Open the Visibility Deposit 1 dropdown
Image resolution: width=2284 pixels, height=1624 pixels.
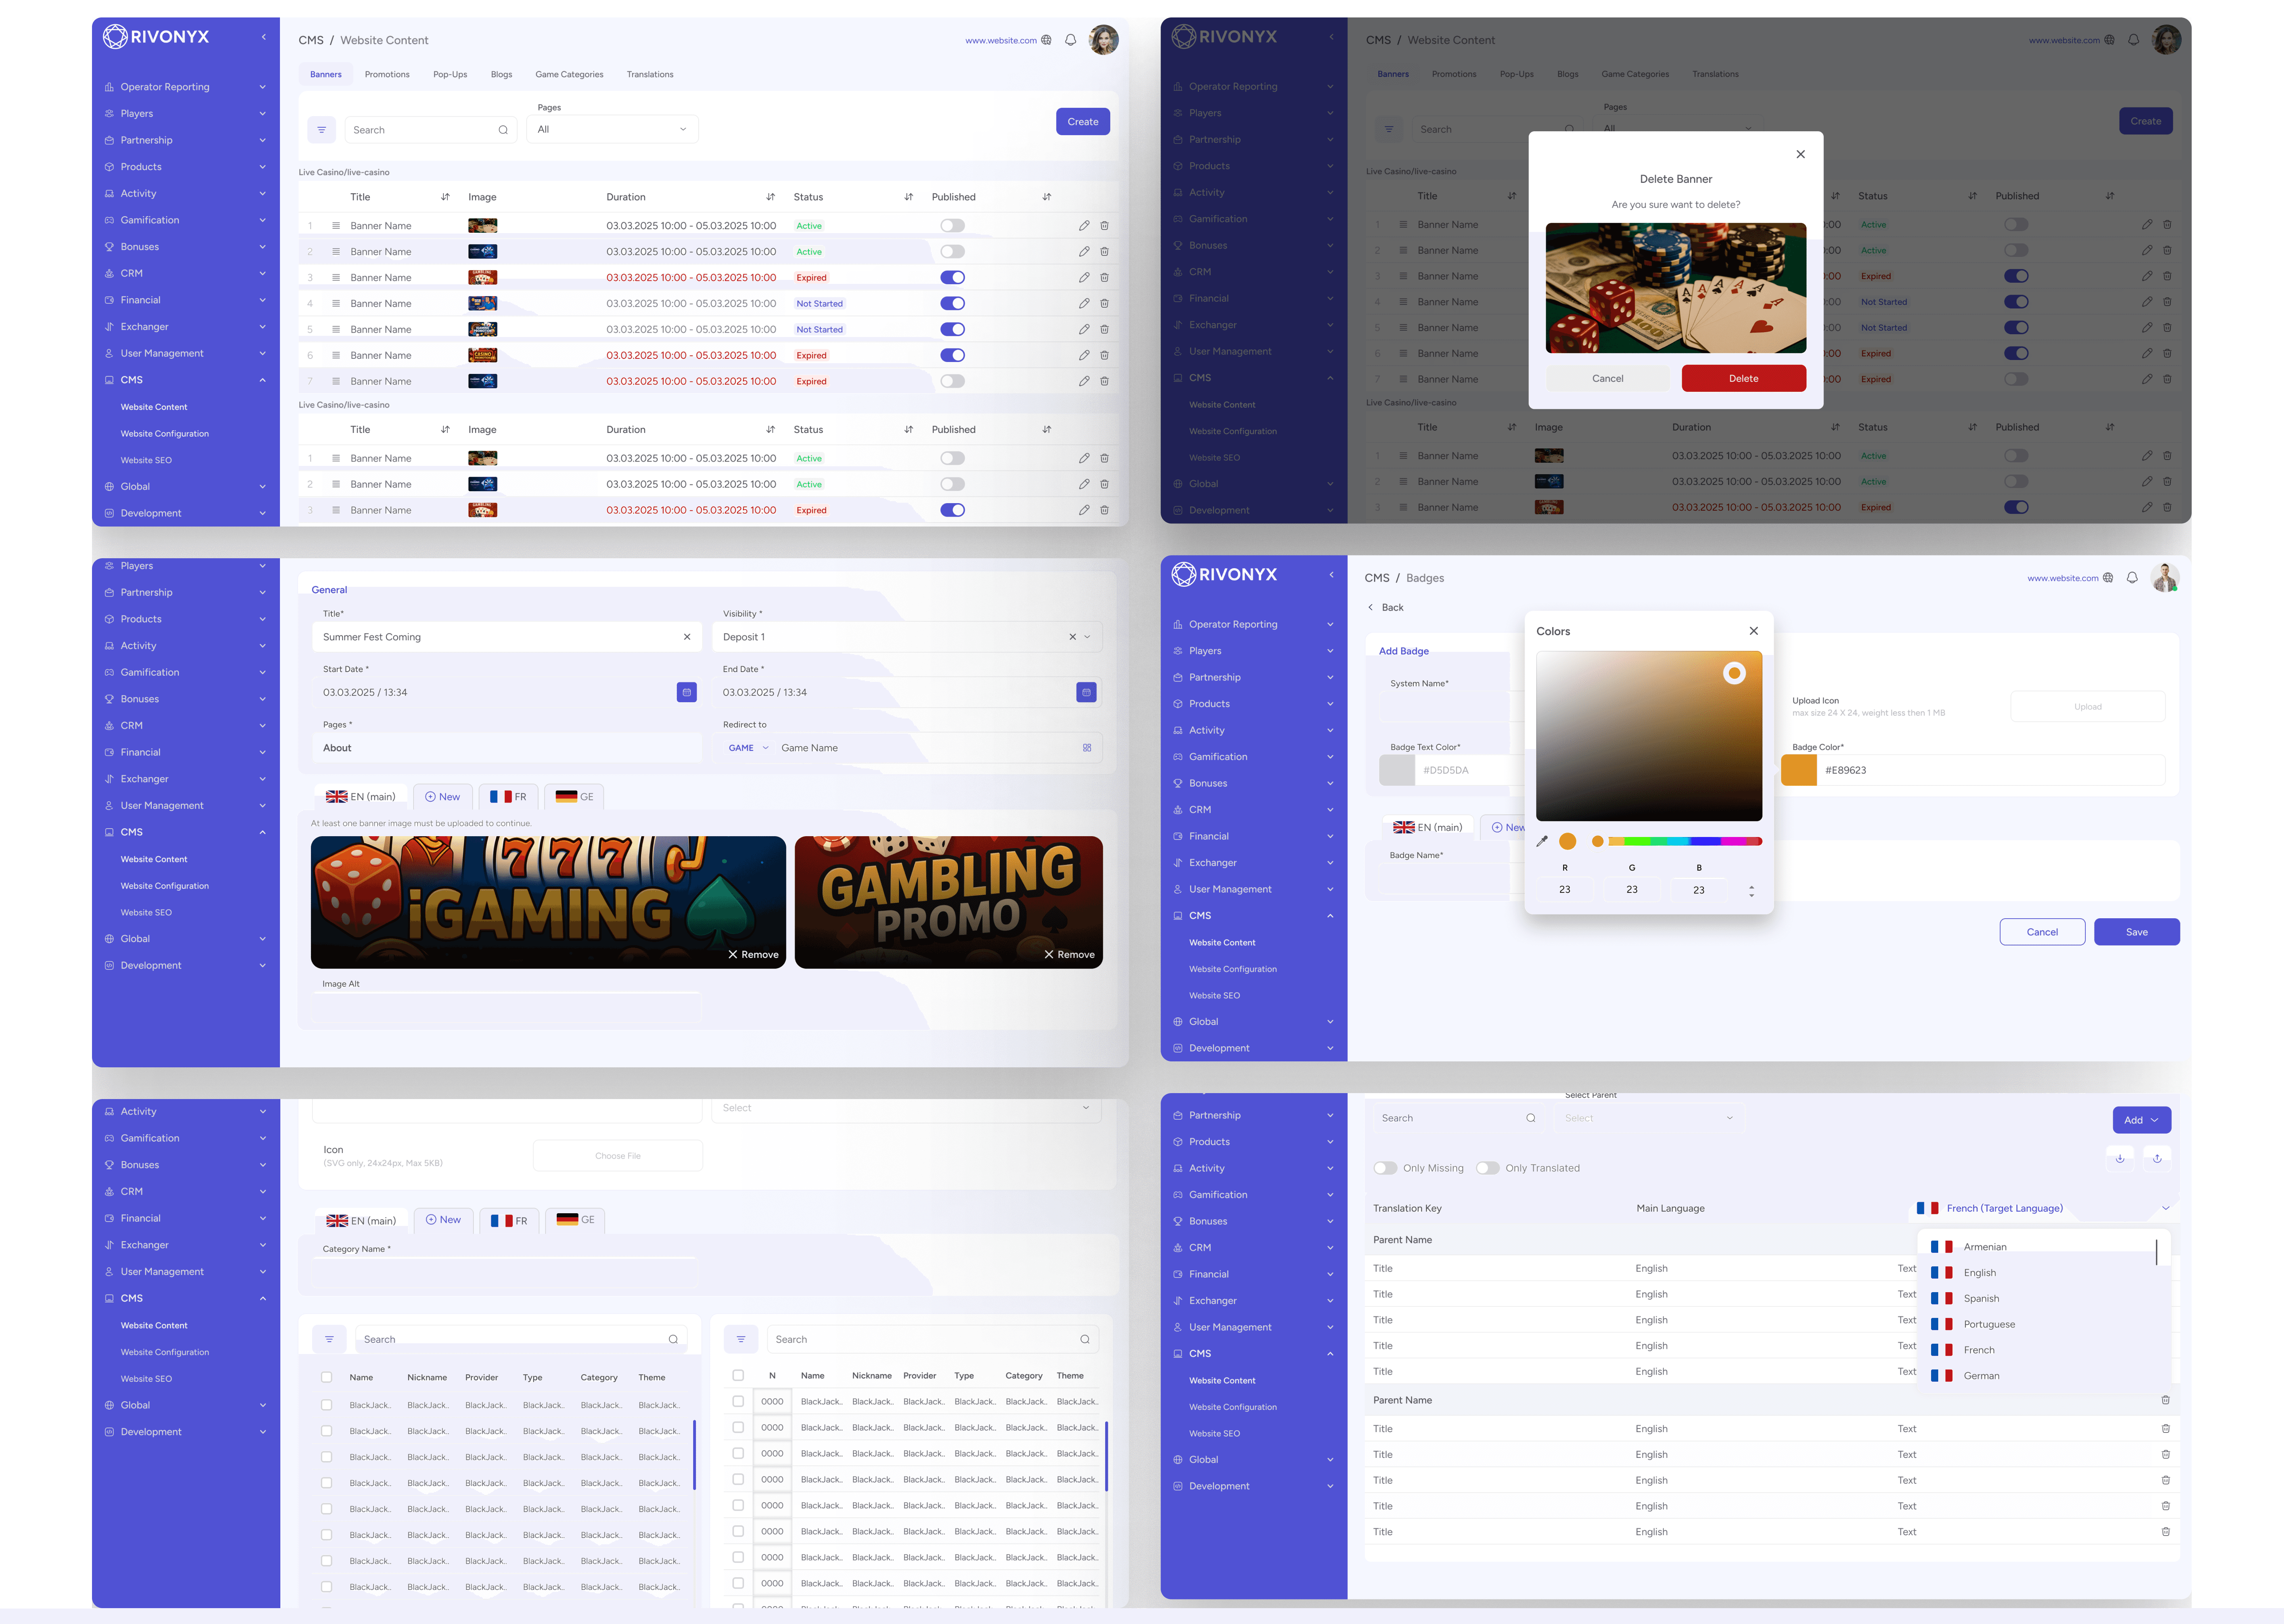point(907,637)
